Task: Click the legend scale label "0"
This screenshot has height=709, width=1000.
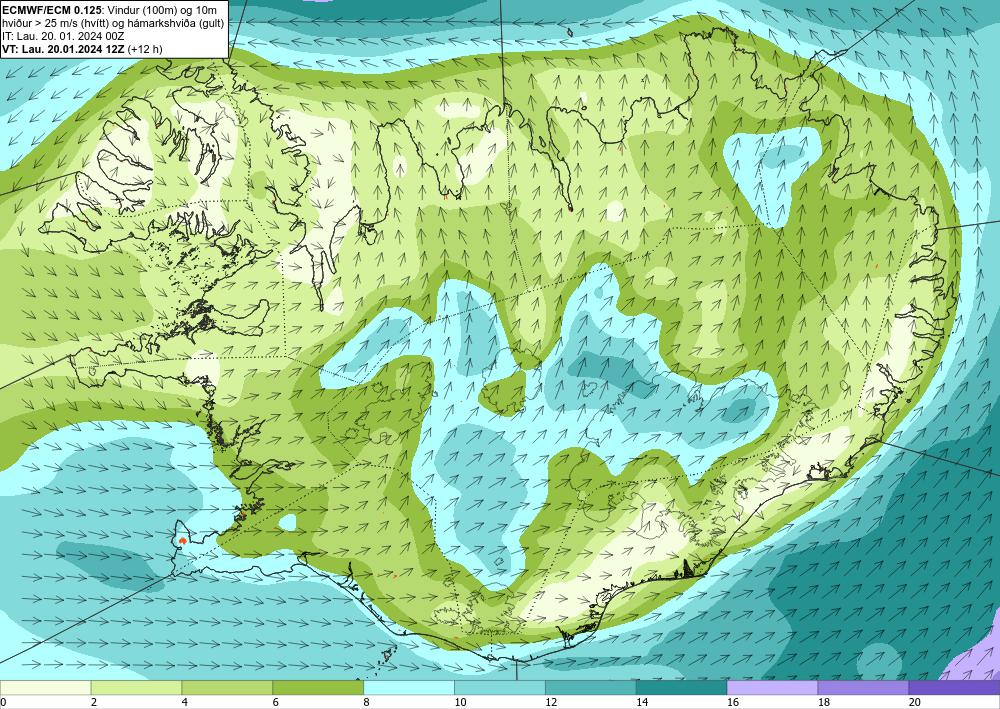Action: (3, 703)
